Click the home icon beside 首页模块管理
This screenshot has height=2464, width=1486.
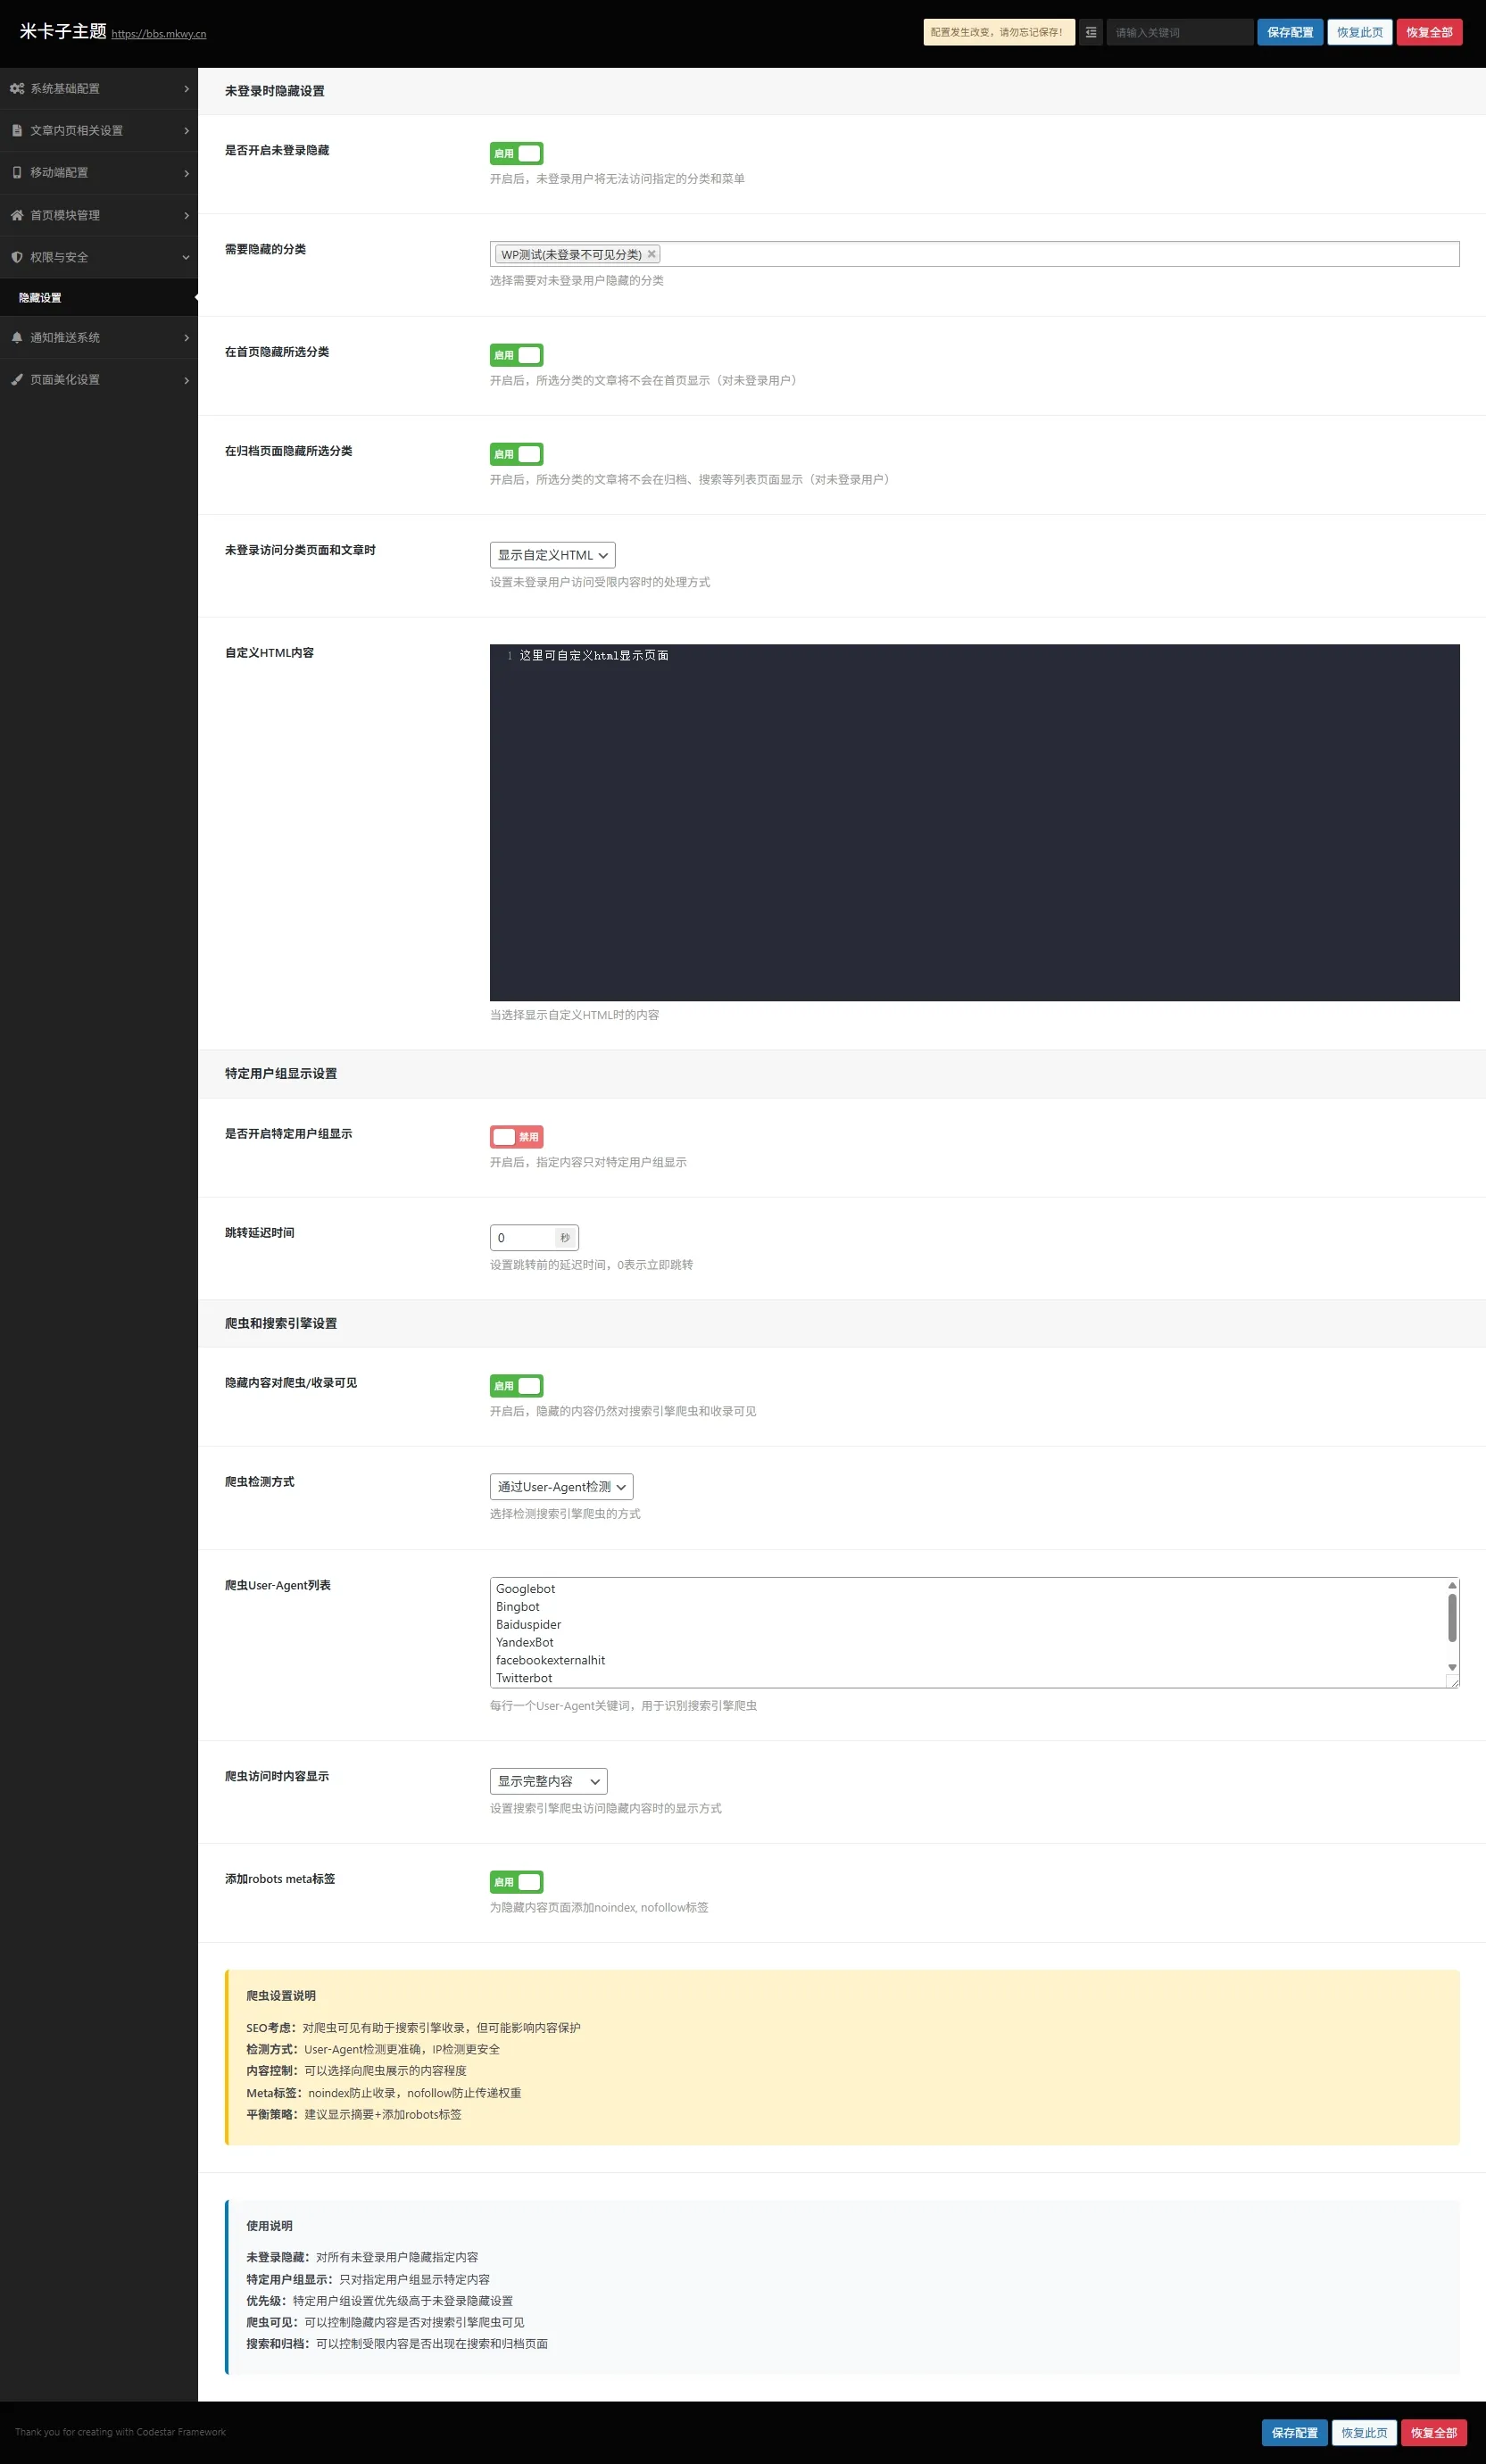(17, 215)
